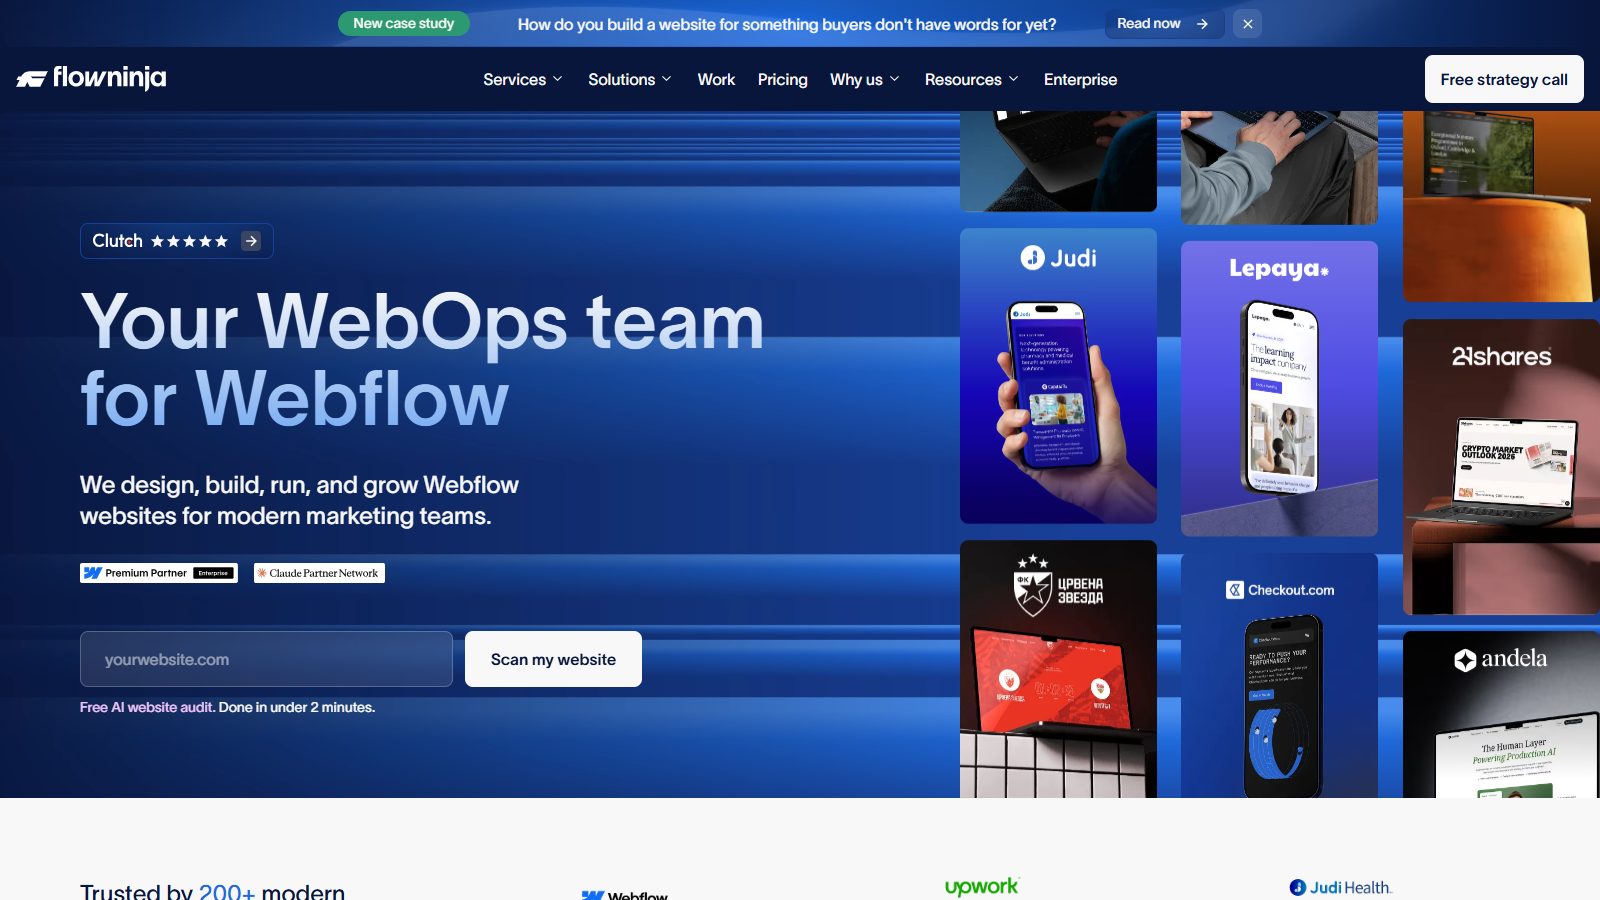The image size is (1600, 900).
Task: Expand the Services dropdown
Action: click(x=523, y=79)
